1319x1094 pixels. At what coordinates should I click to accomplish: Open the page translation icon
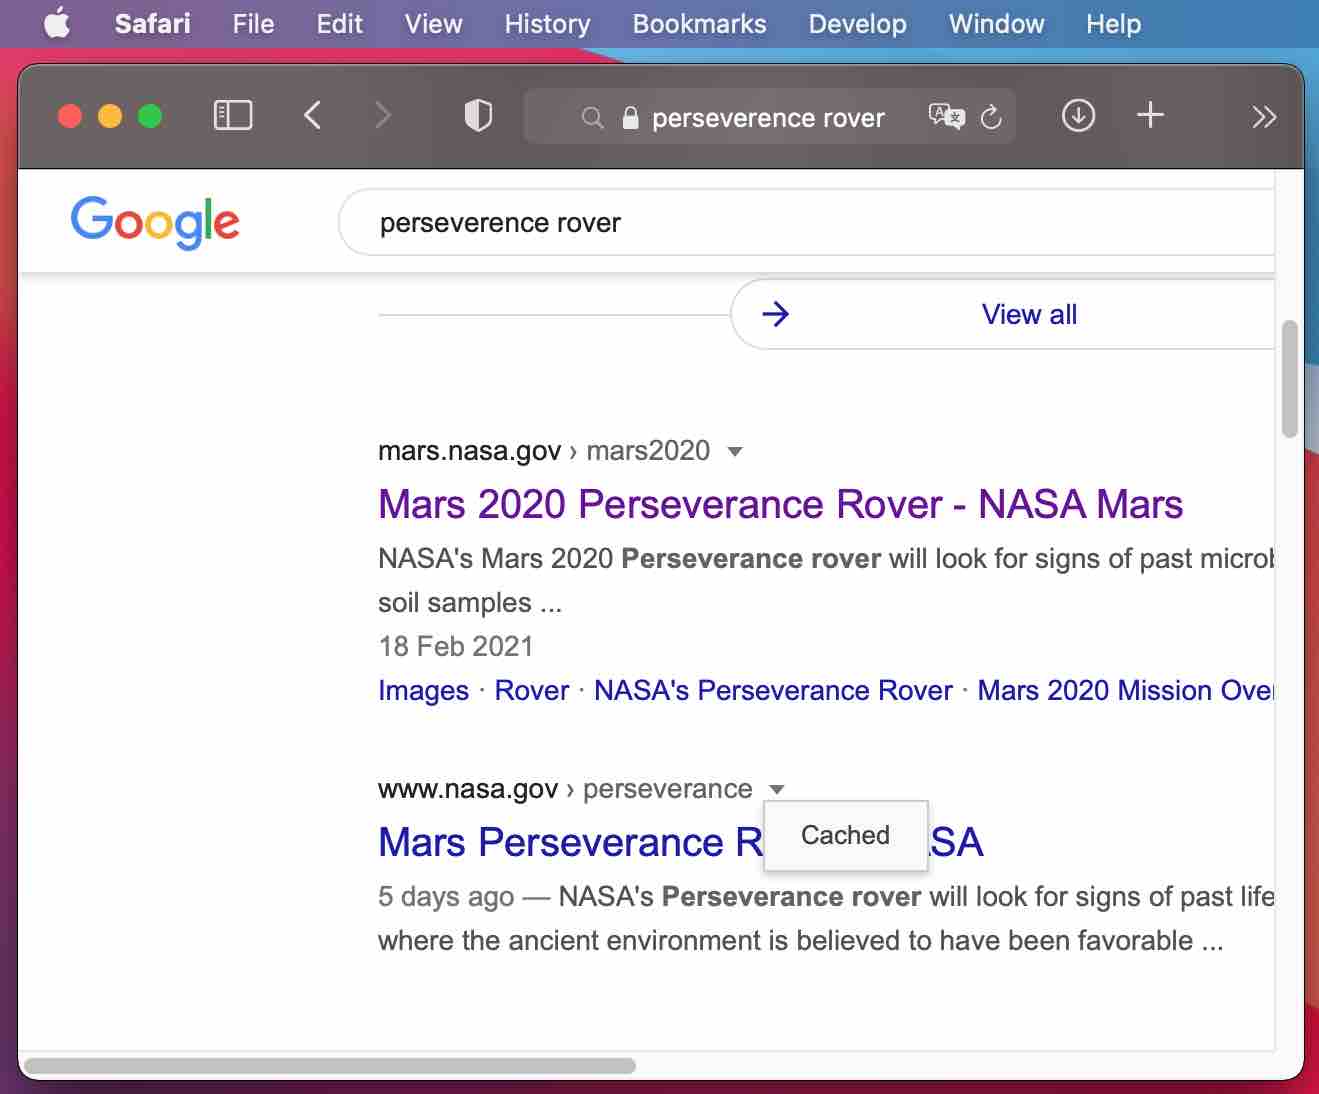click(946, 117)
